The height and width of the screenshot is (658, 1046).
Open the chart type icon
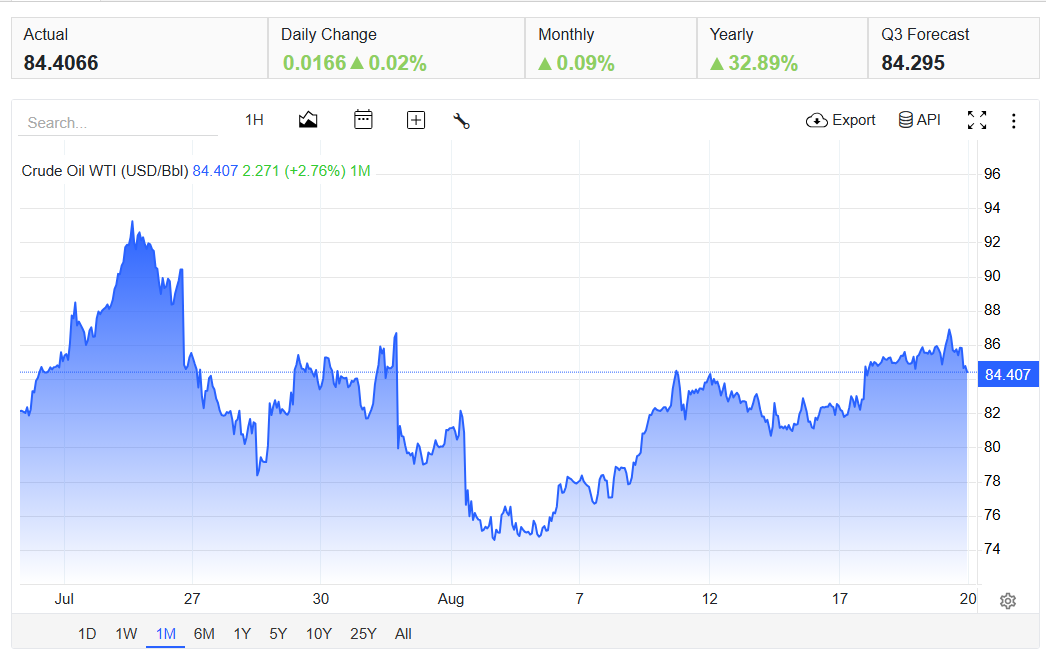coord(308,120)
